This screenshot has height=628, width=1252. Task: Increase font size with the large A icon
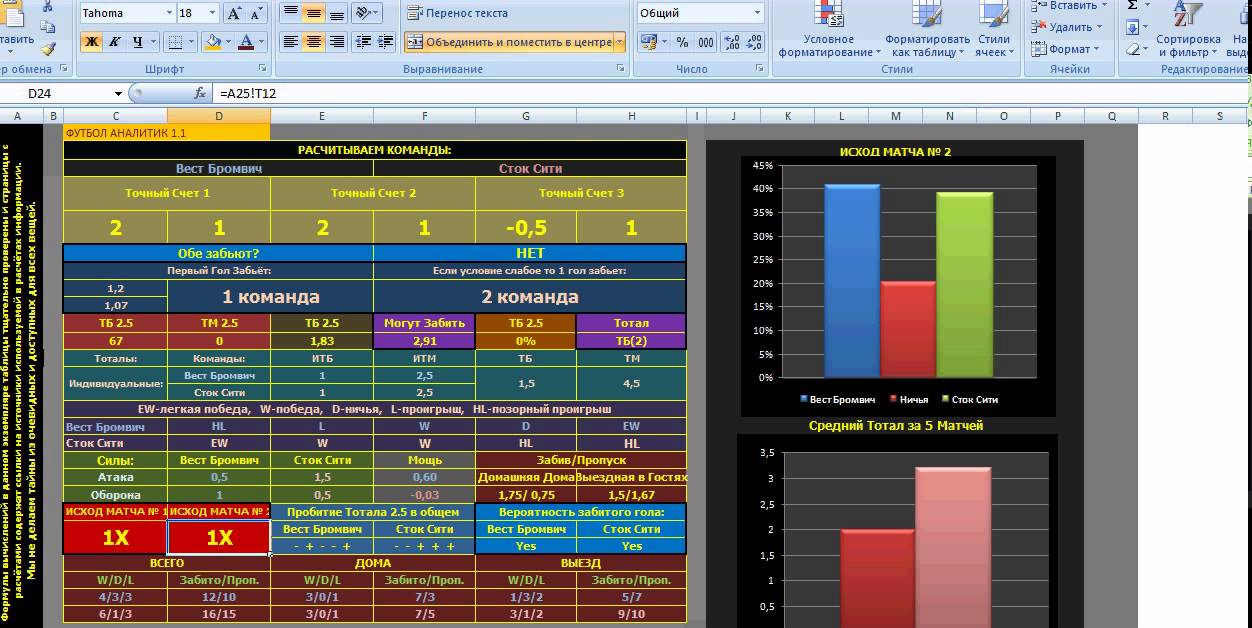point(235,14)
